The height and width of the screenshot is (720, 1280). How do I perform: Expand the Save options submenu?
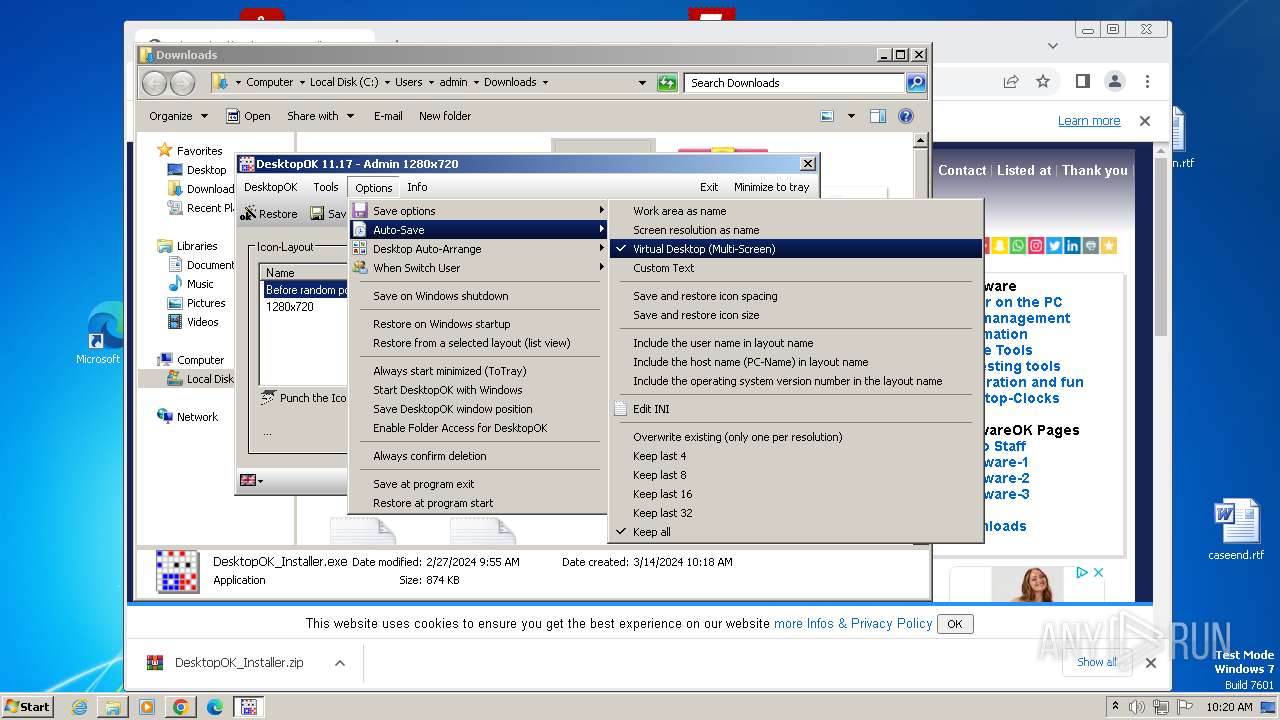click(x=478, y=211)
